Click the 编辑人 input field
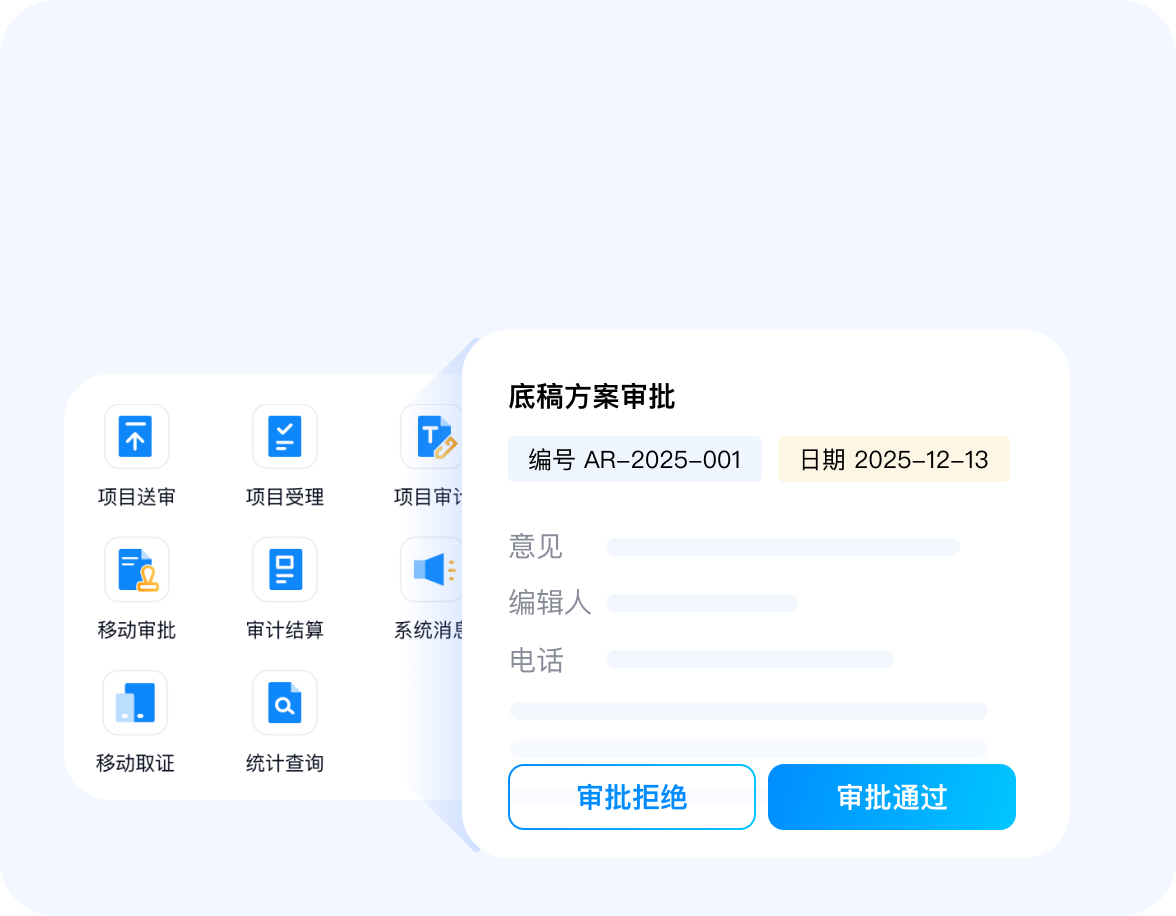 701,603
